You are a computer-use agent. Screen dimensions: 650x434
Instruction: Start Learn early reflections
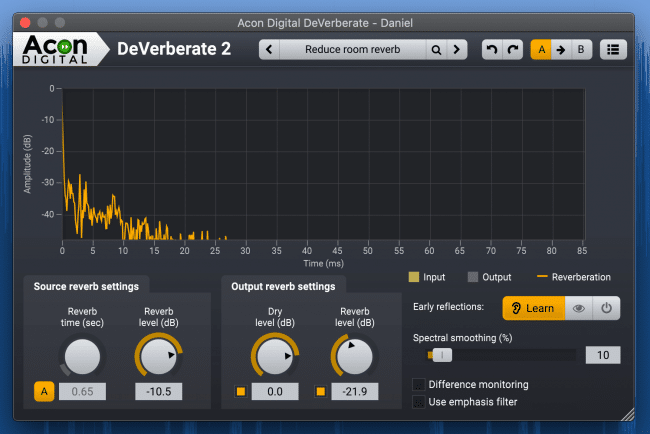[534, 308]
